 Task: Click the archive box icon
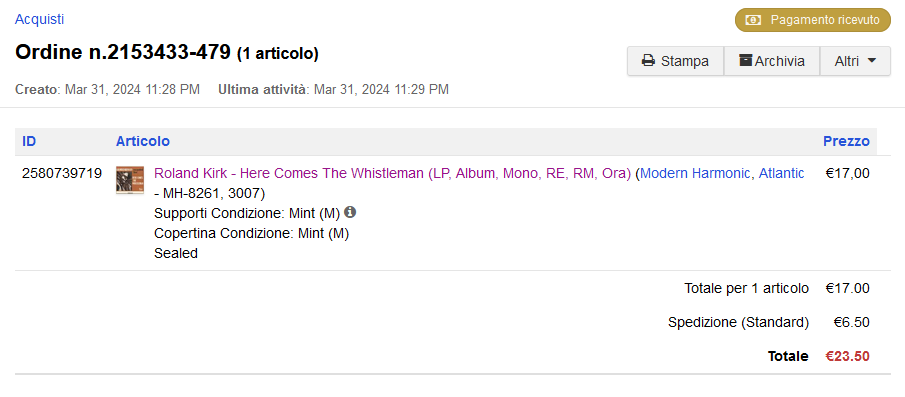[x=746, y=61]
